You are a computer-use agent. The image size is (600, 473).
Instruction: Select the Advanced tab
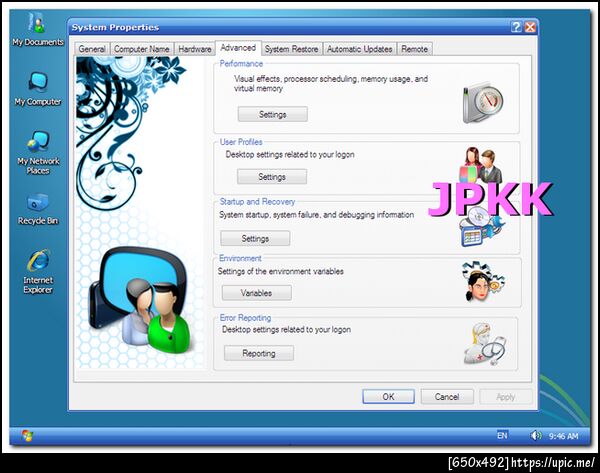pyautogui.click(x=238, y=48)
